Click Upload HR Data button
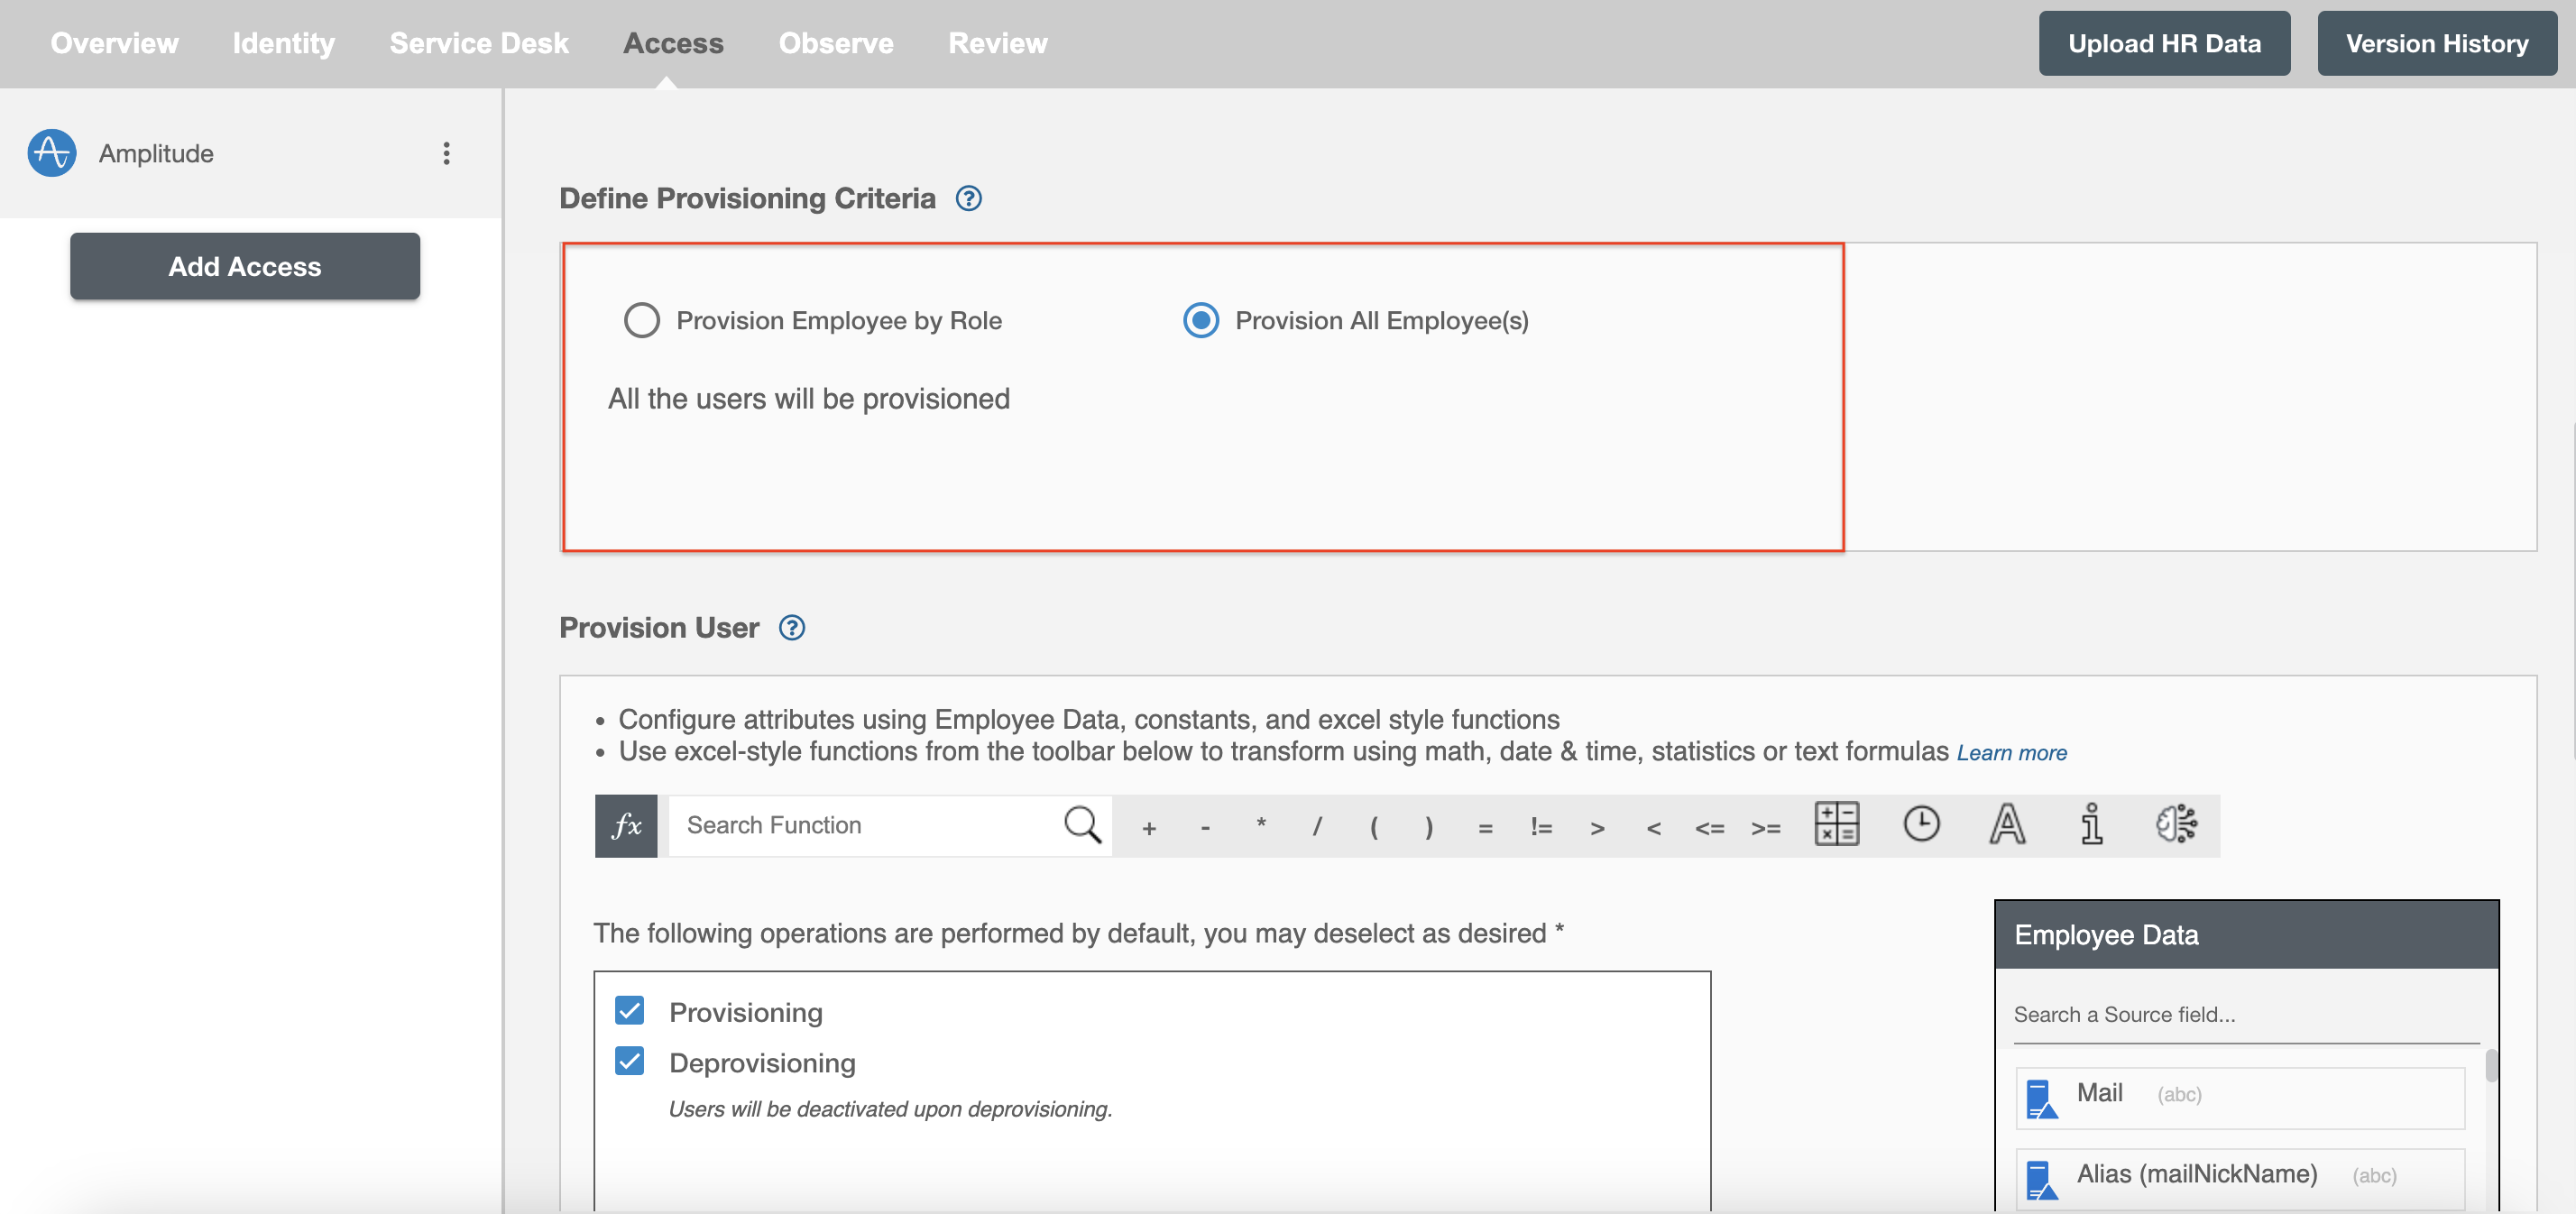This screenshot has width=2576, height=1214. tap(2162, 44)
